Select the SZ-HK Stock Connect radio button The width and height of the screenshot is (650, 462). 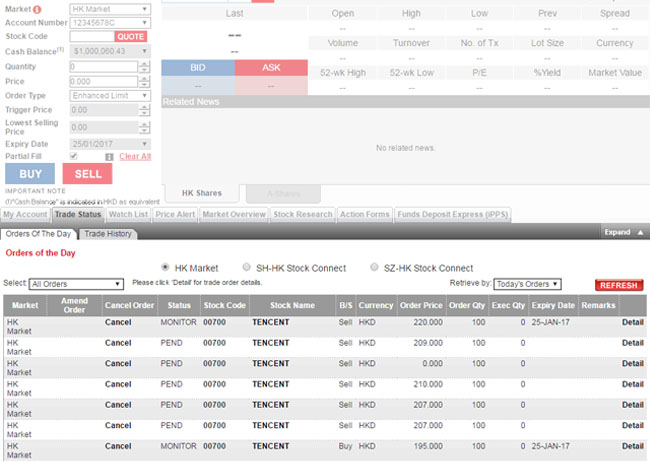click(375, 268)
